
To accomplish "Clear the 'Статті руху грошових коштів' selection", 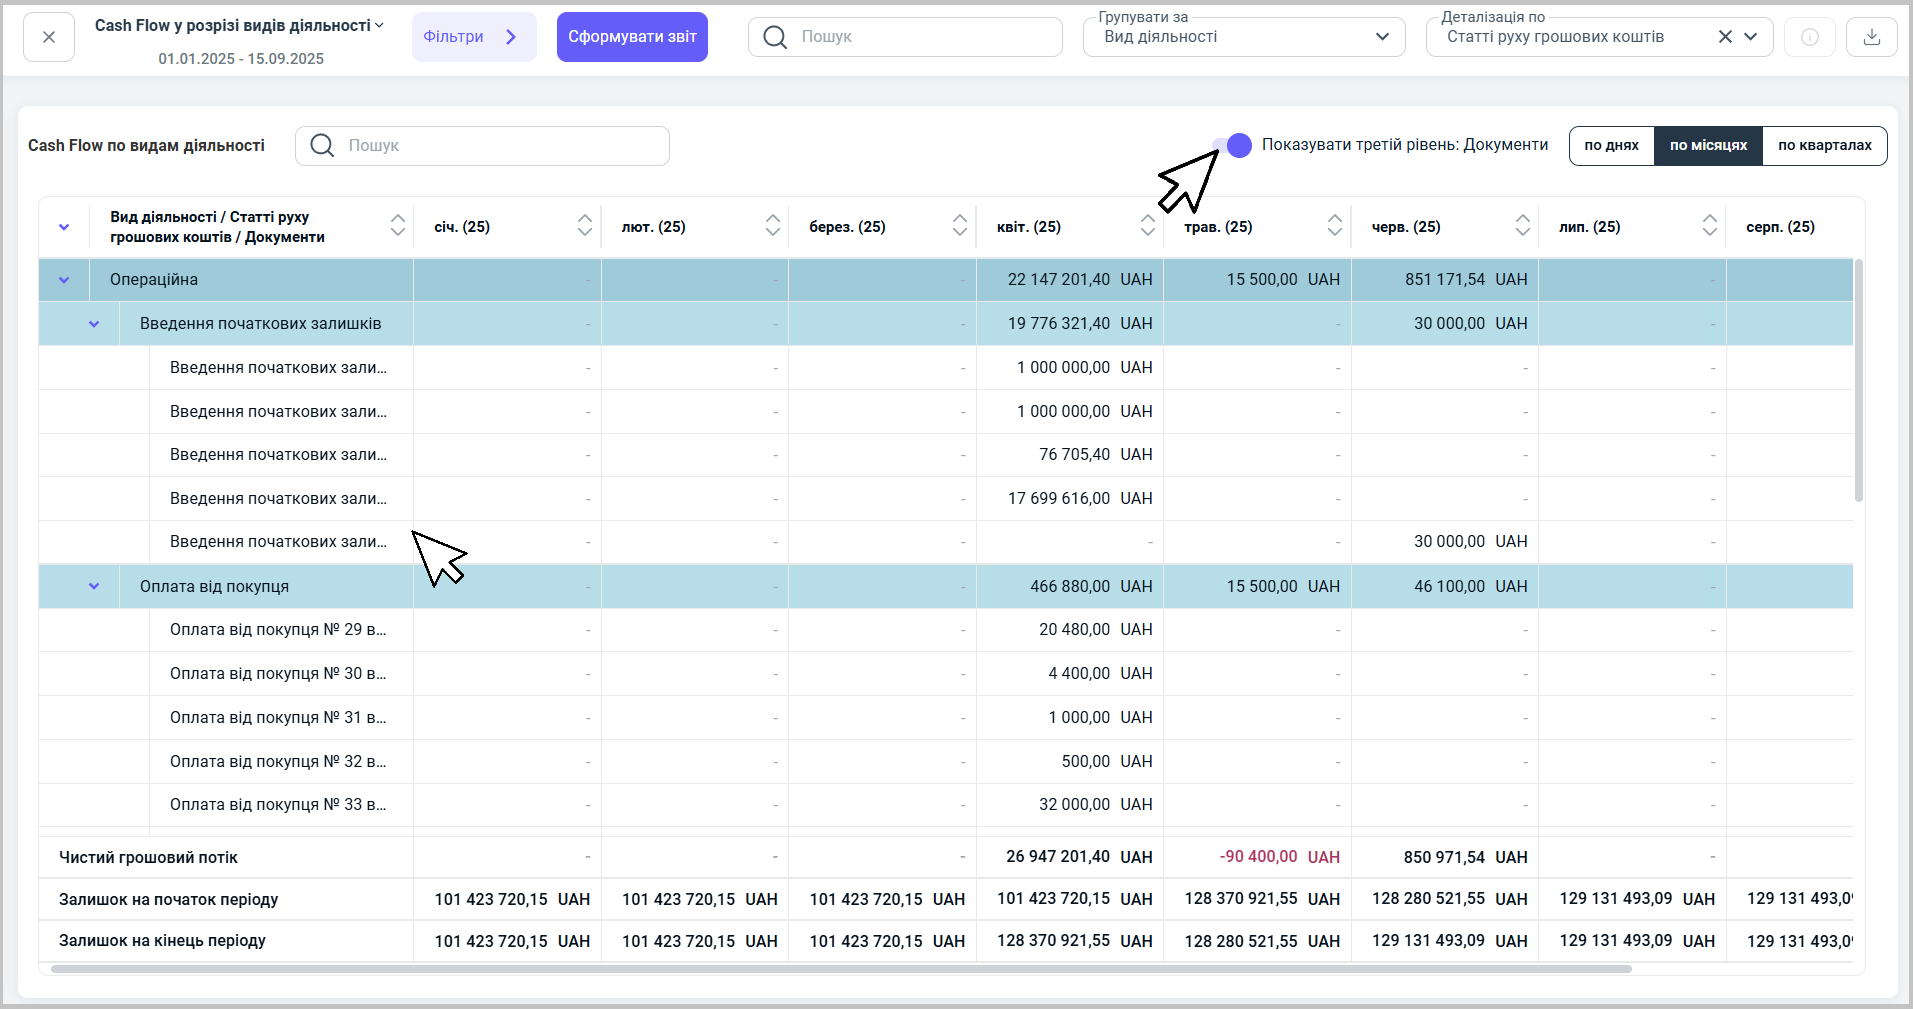I will 1725,37.
